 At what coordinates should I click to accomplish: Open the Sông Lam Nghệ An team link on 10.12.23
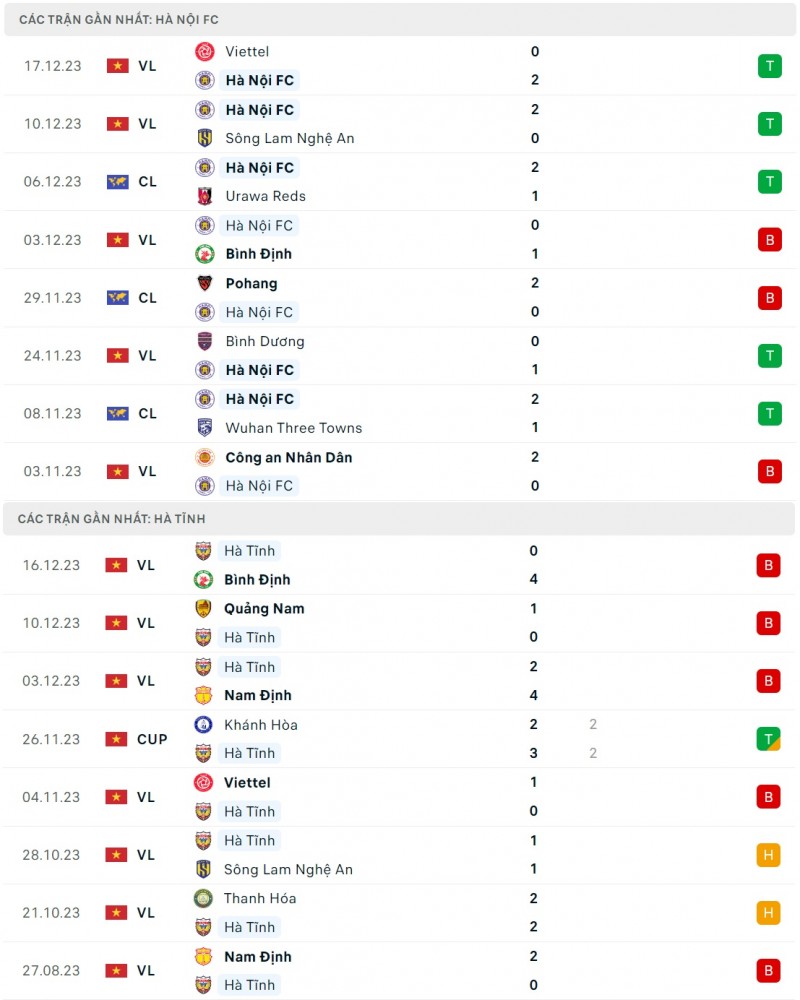coord(290,138)
